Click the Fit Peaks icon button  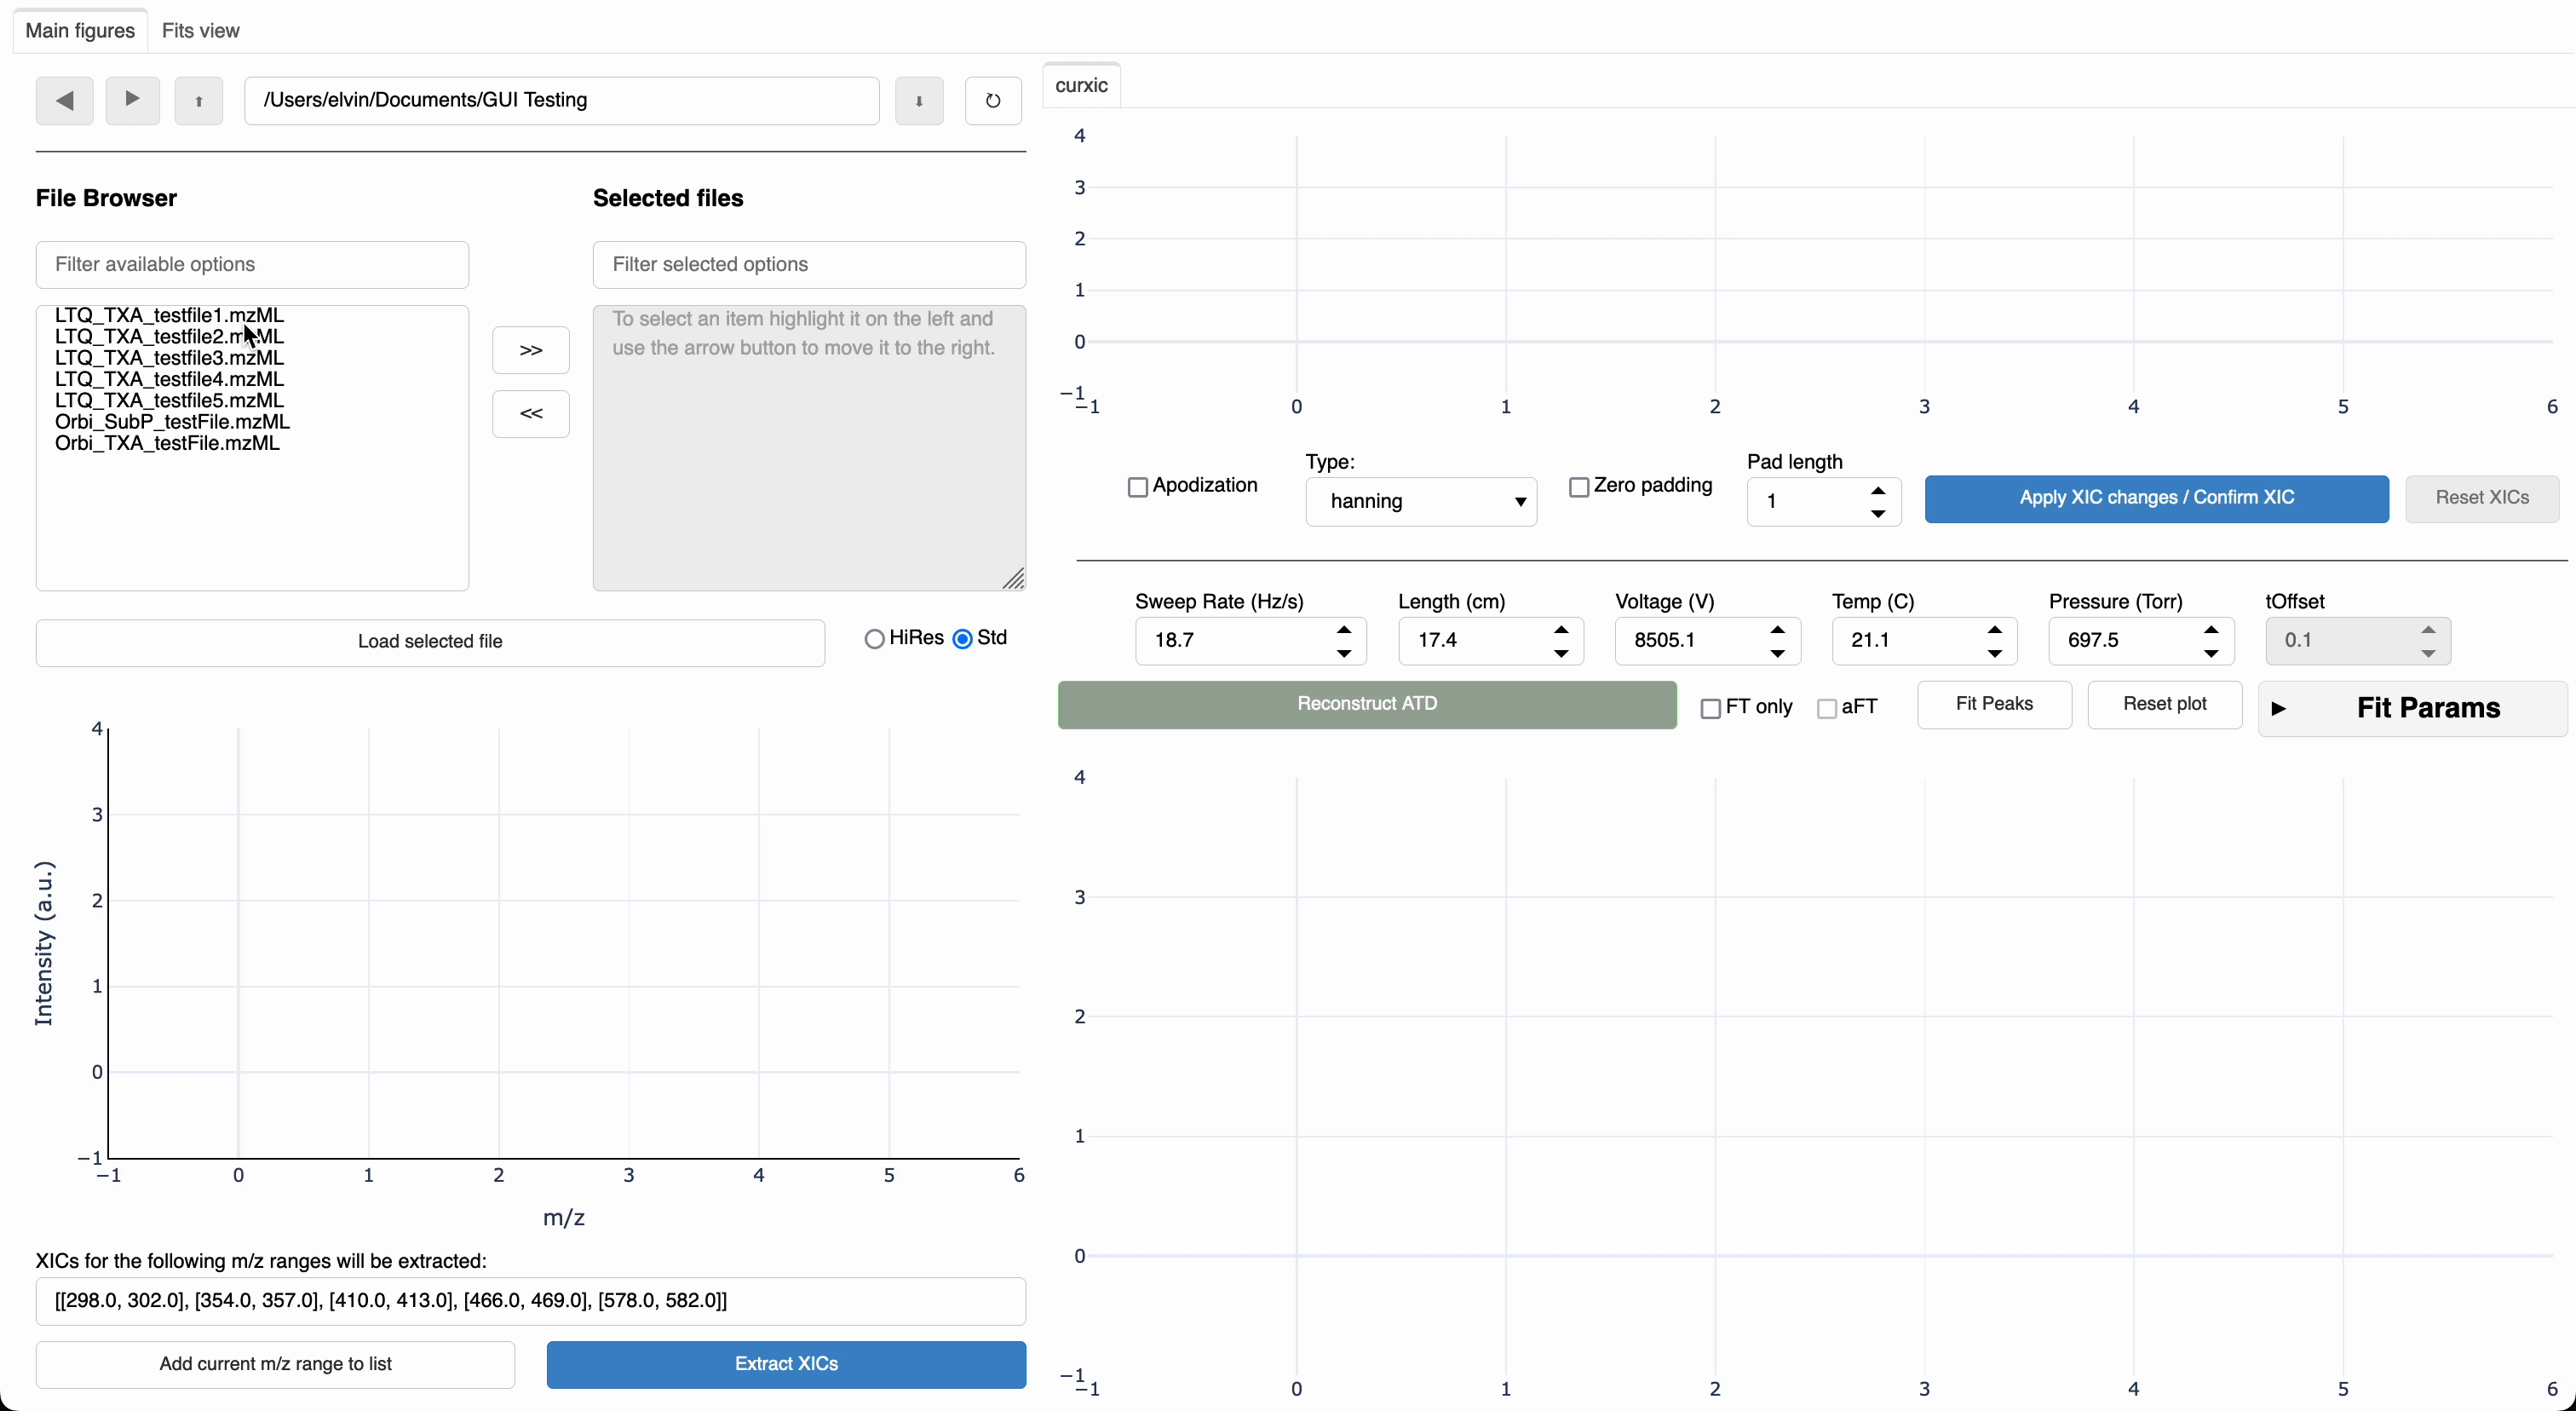[1994, 704]
